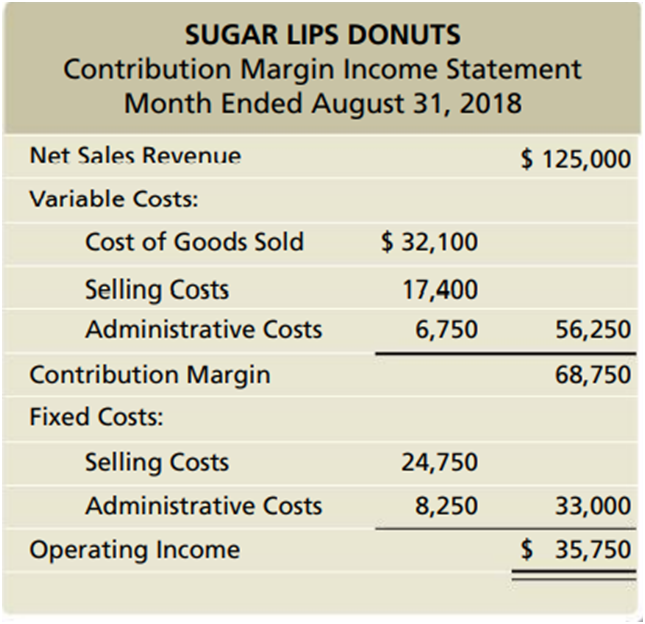Select the Contribution Margin row label
This screenshot has height=624, width=645.
tap(149, 375)
